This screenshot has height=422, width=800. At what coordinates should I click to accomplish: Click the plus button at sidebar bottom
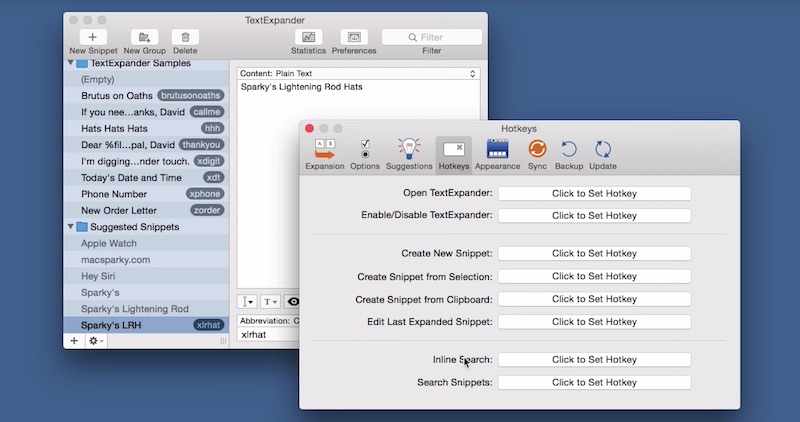click(x=74, y=340)
